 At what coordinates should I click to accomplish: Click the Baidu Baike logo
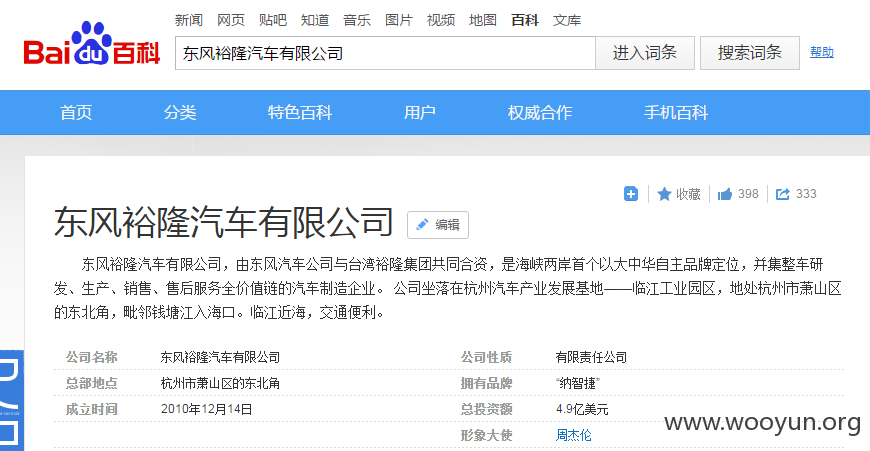pos(92,44)
